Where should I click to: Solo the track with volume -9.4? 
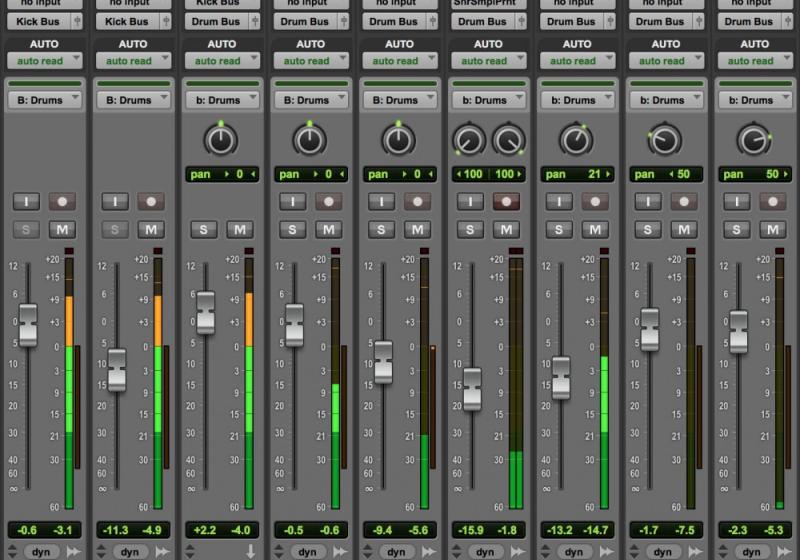pos(381,230)
